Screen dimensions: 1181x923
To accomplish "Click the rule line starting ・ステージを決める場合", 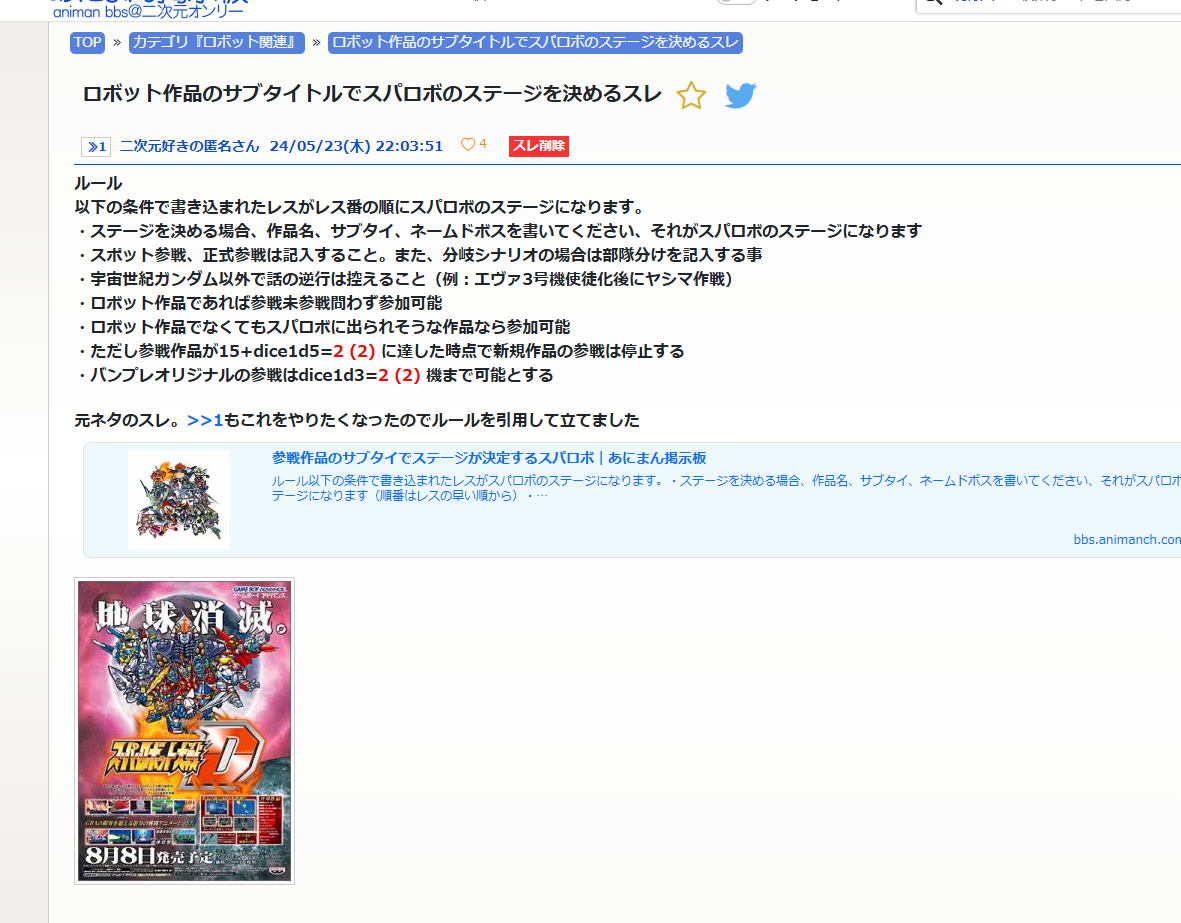I will 498,231.
